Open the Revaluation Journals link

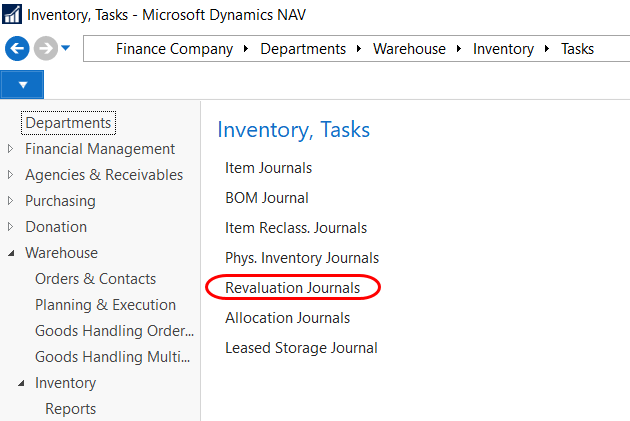coord(293,288)
